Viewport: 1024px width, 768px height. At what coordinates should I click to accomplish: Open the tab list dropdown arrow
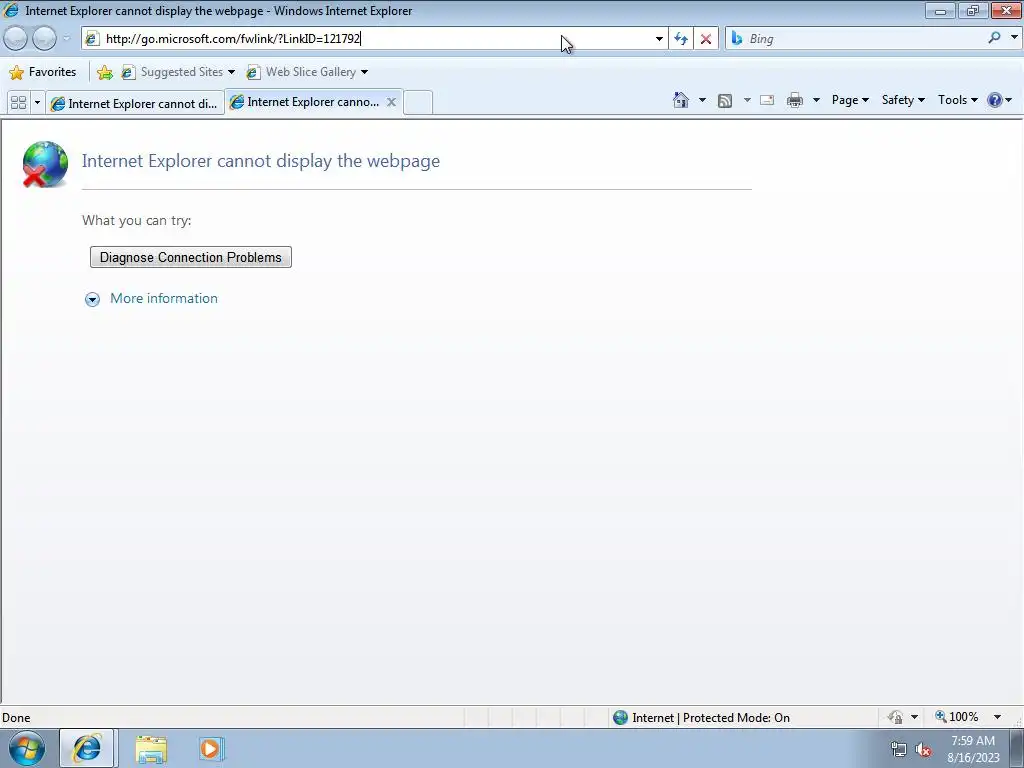(37, 103)
